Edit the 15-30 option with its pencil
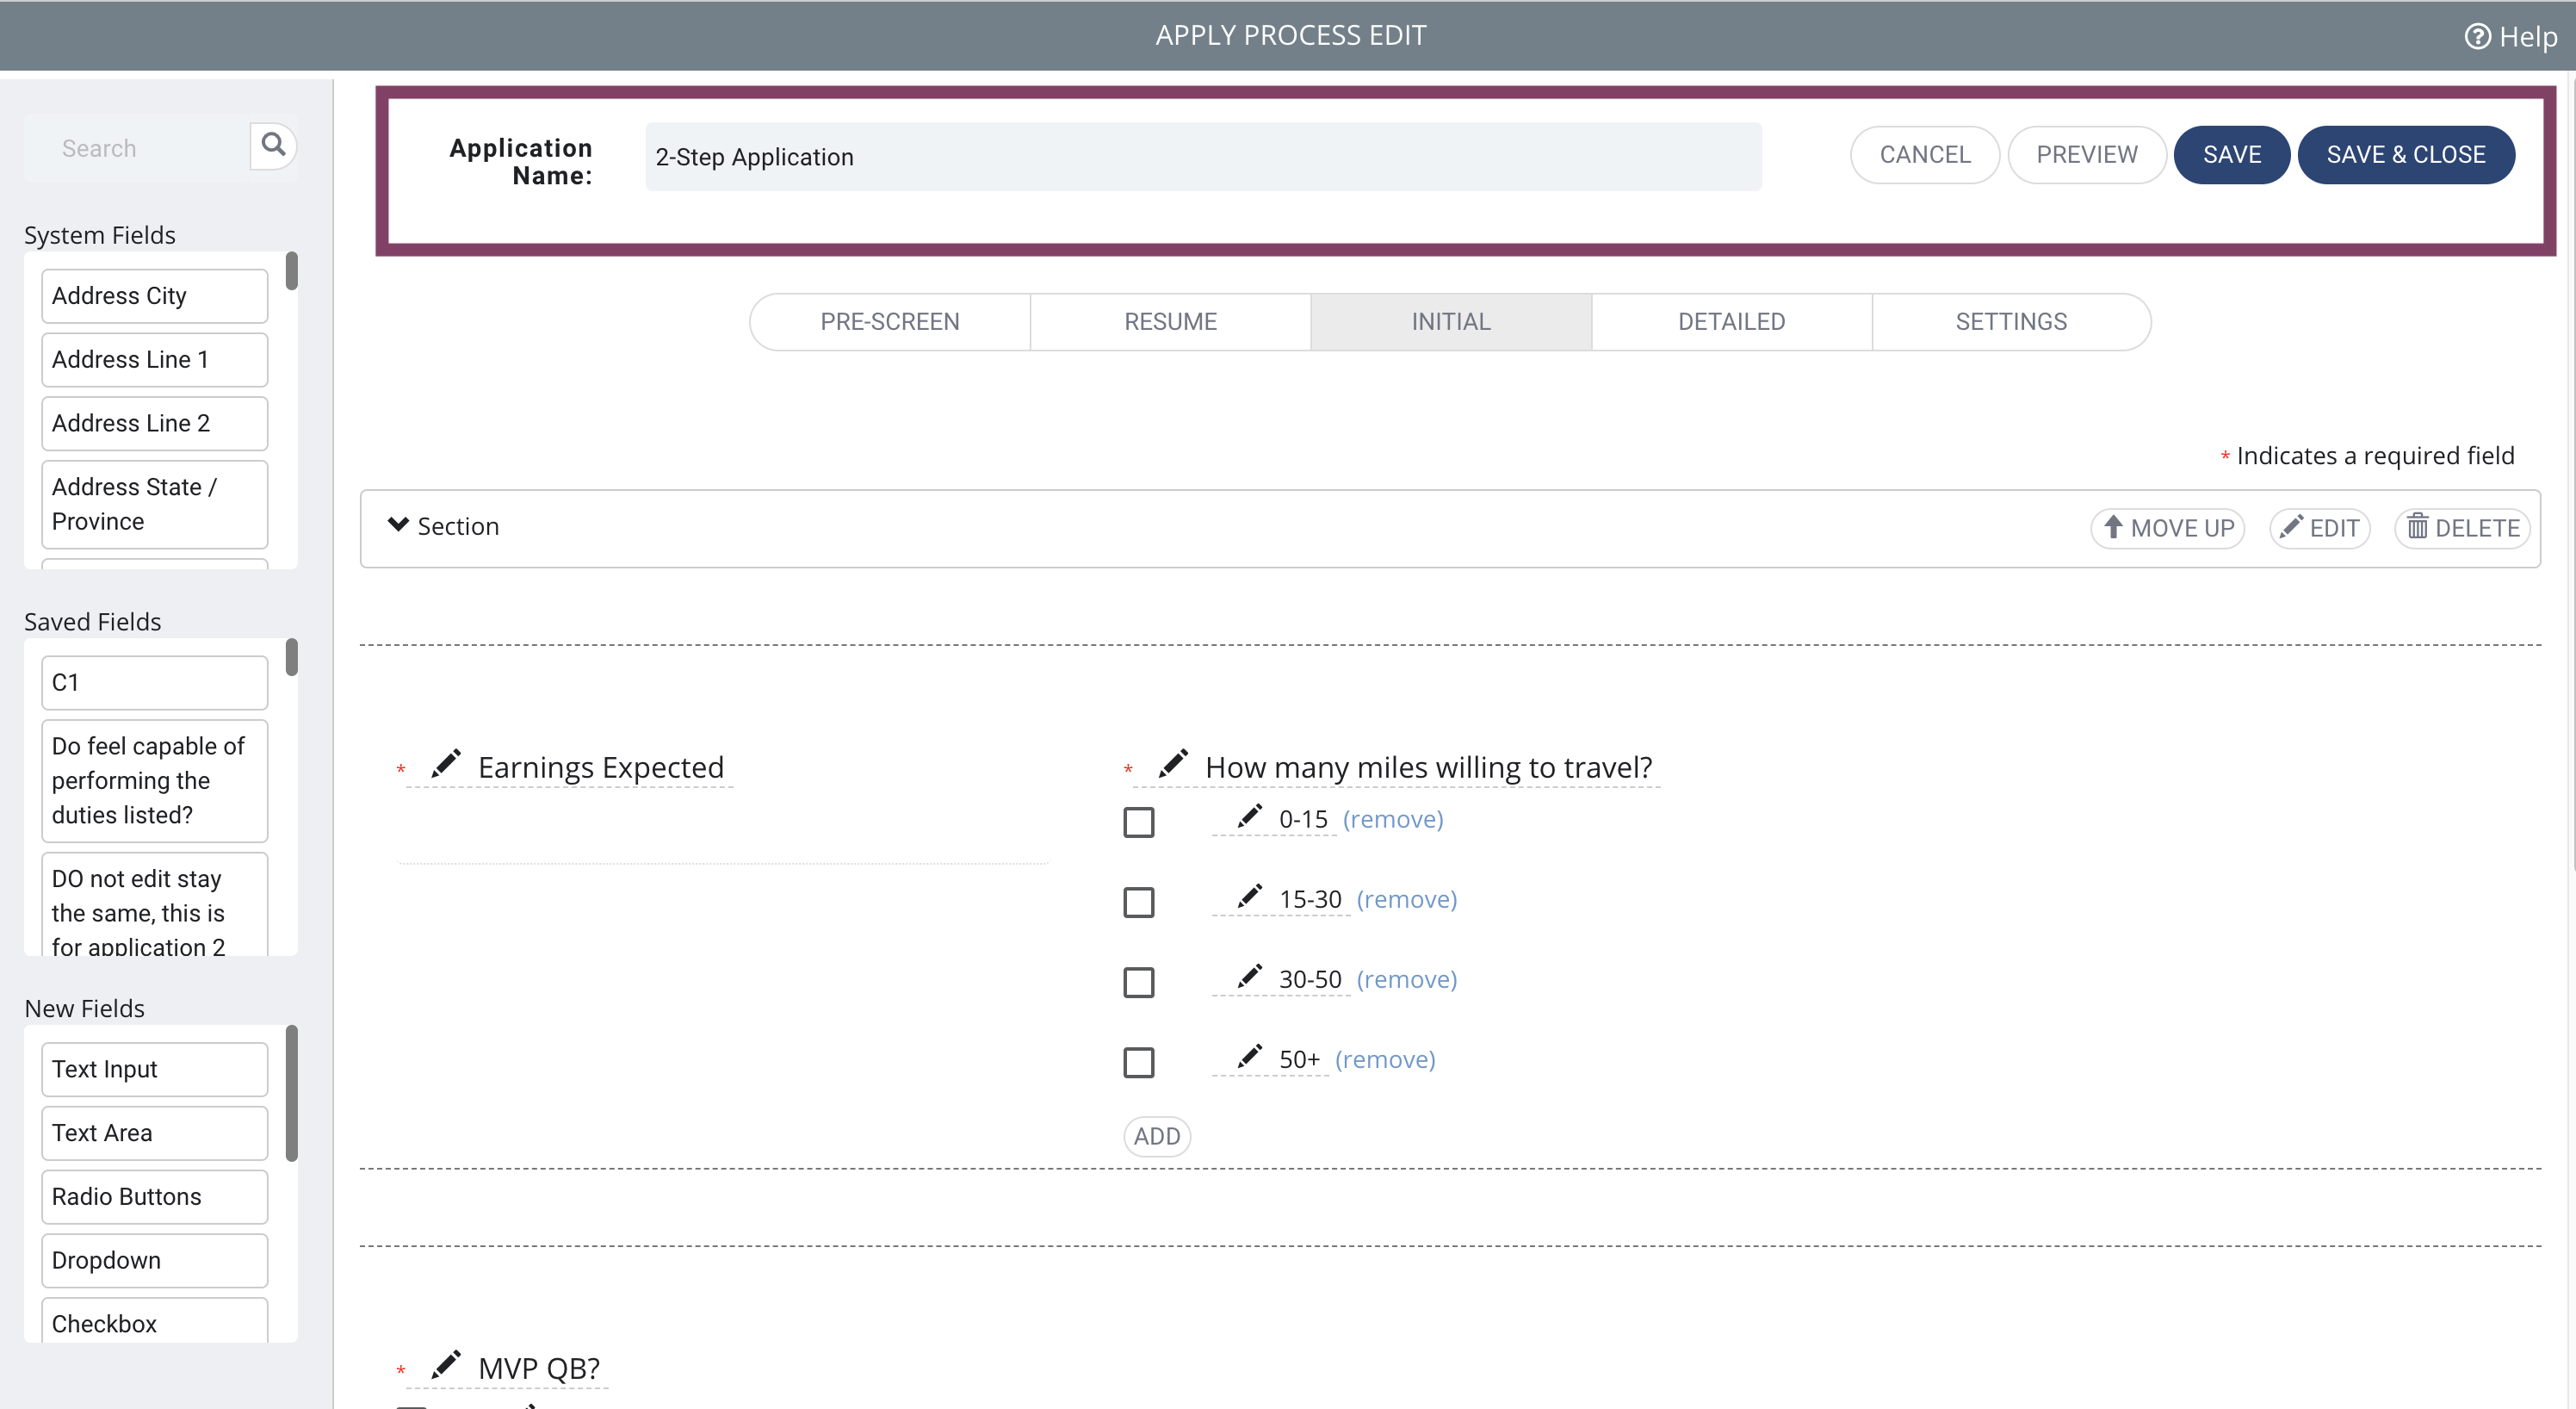This screenshot has width=2576, height=1409. click(x=1249, y=896)
